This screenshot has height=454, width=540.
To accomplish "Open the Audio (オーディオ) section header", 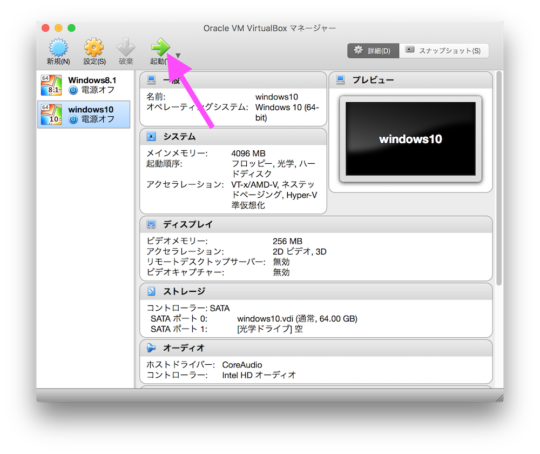I will pos(316,348).
